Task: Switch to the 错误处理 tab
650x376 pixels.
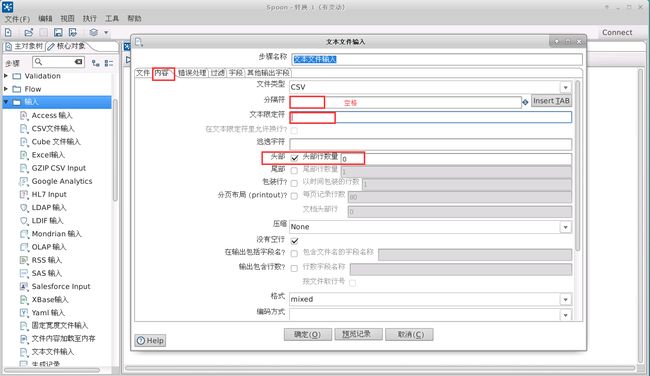Action: point(192,73)
